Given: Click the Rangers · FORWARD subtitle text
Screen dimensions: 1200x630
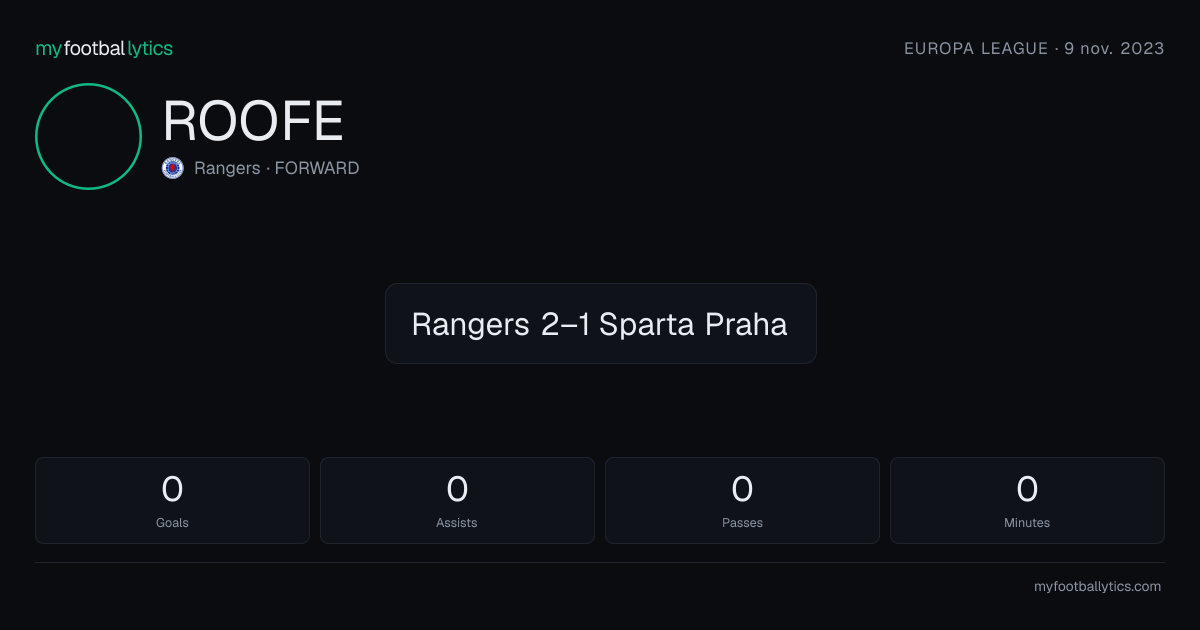Looking at the screenshot, I should point(277,168).
